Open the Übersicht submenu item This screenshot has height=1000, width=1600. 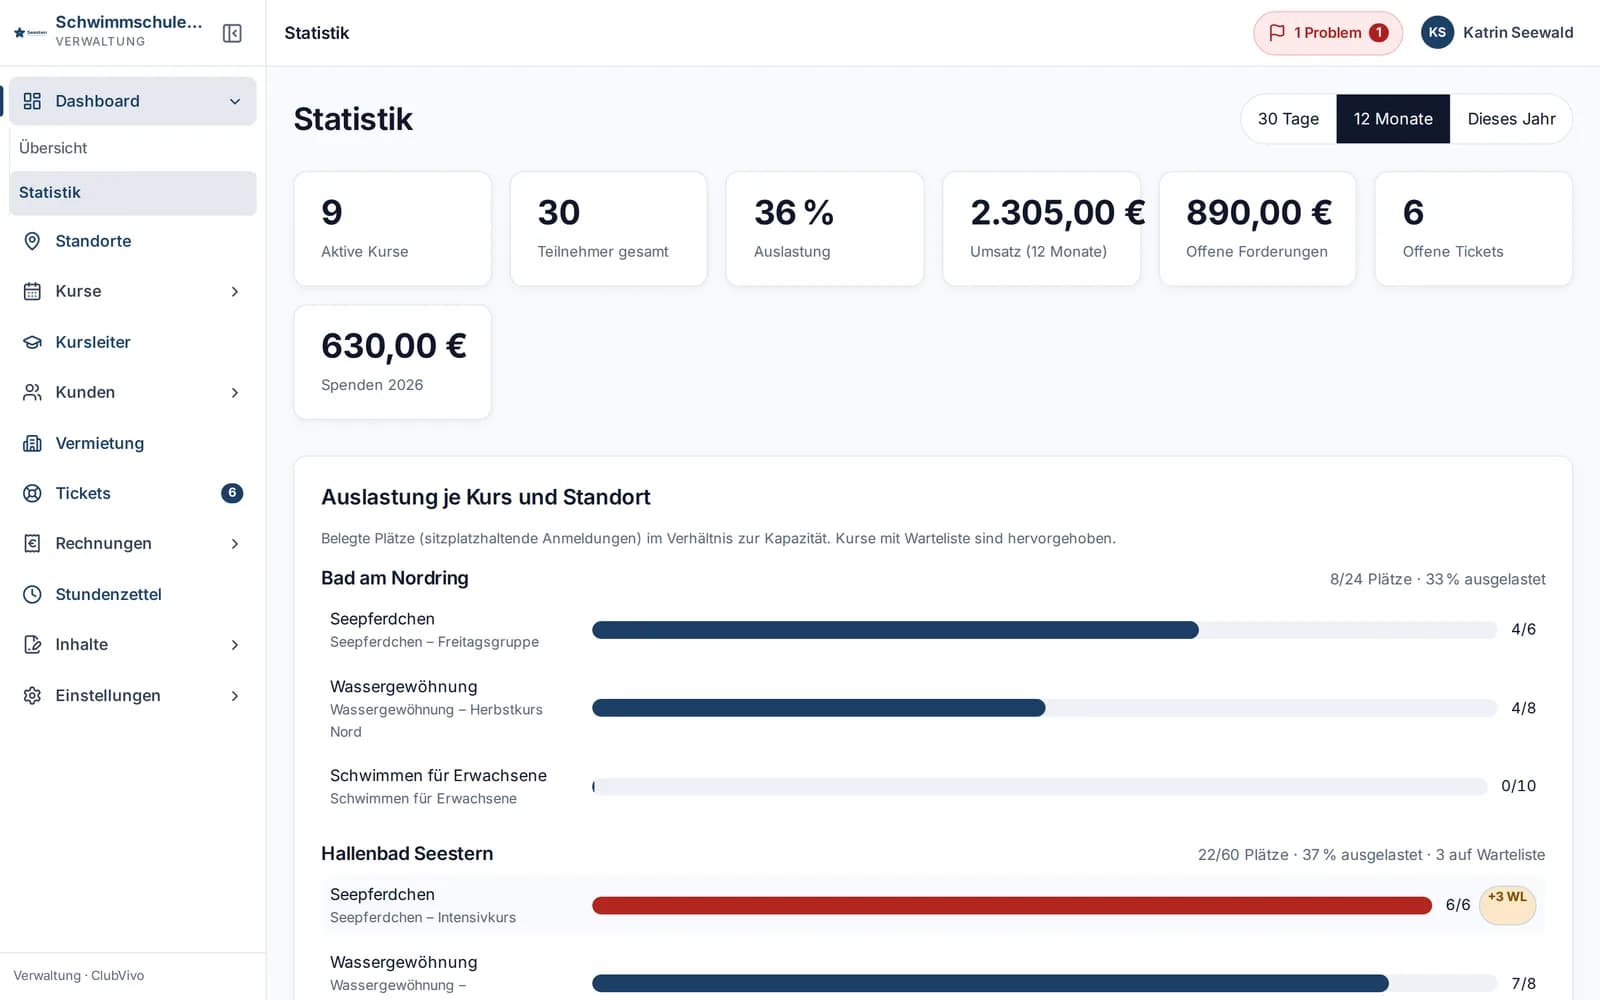(x=132, y=148)
